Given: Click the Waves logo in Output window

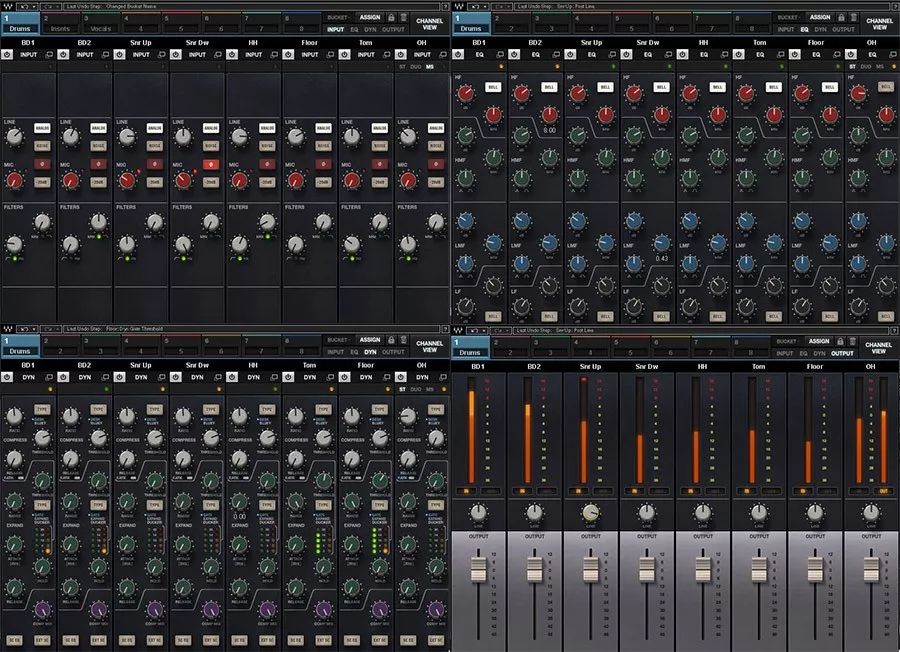Looking at the screenshot, I should tap(459, 331).
